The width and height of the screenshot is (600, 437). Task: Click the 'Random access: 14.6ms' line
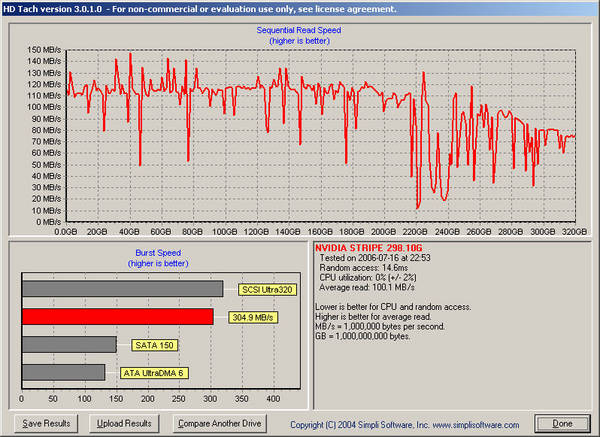364,268
